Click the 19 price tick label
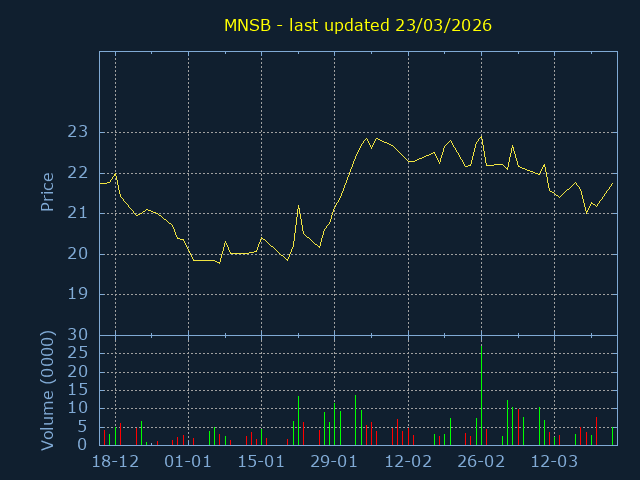This screenshot has height=480, width=640. (x=78, y=295)
